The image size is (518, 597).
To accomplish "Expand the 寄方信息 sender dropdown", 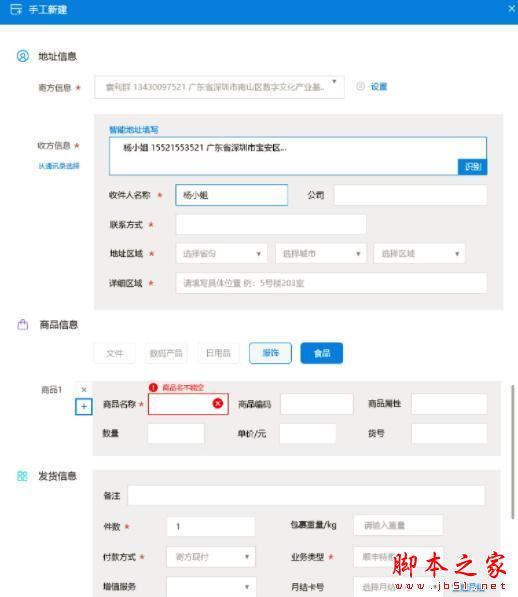I will click(219, 87).
